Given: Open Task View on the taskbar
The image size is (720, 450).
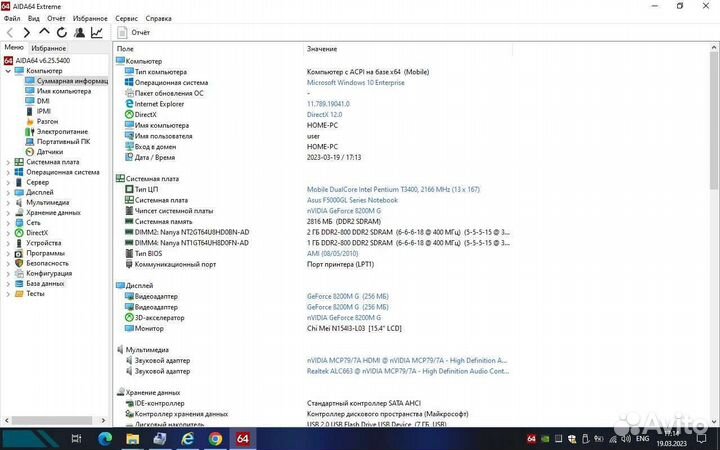Looking at the screenshot, I should click(x=77, y=439).
